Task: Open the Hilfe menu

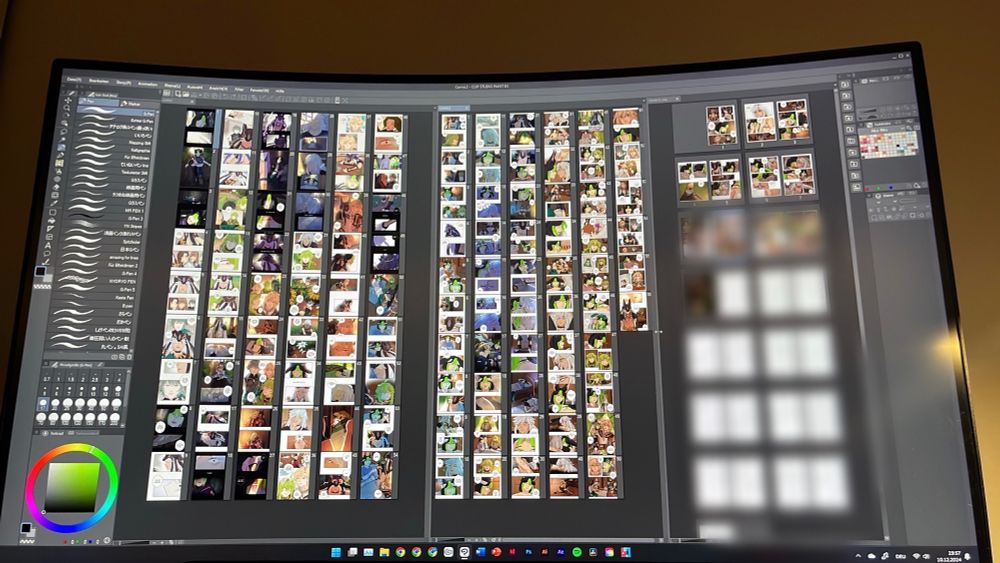Action: (279, 91)
